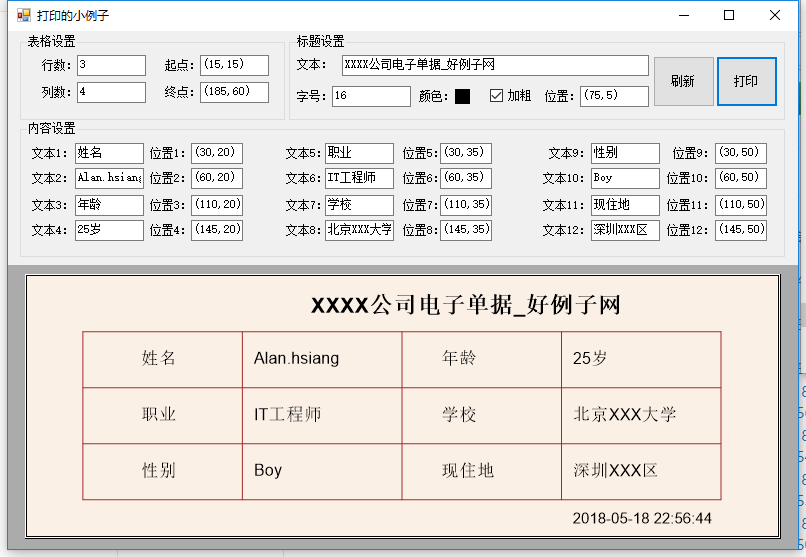Focus the 列数 columns input field
Image resolution: width=806 pixels, height=557 pixels.
click(112, 92)
